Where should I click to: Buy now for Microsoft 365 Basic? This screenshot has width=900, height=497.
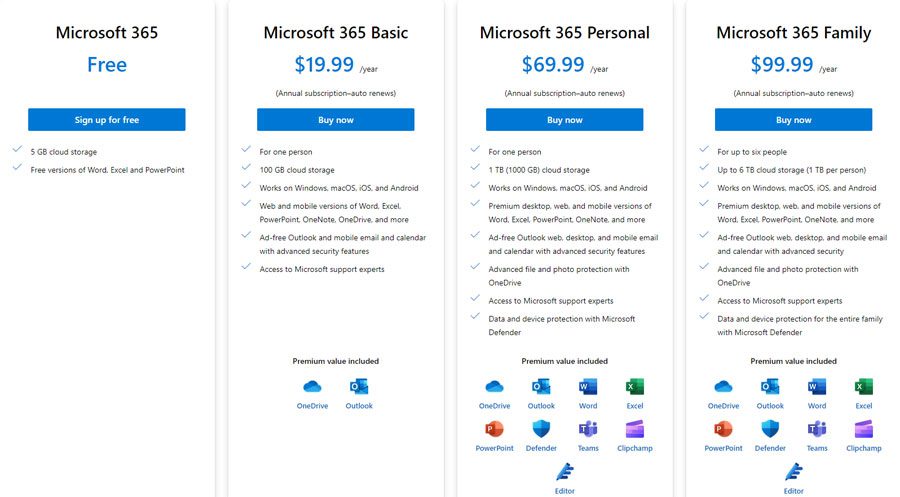coord(336,119)
